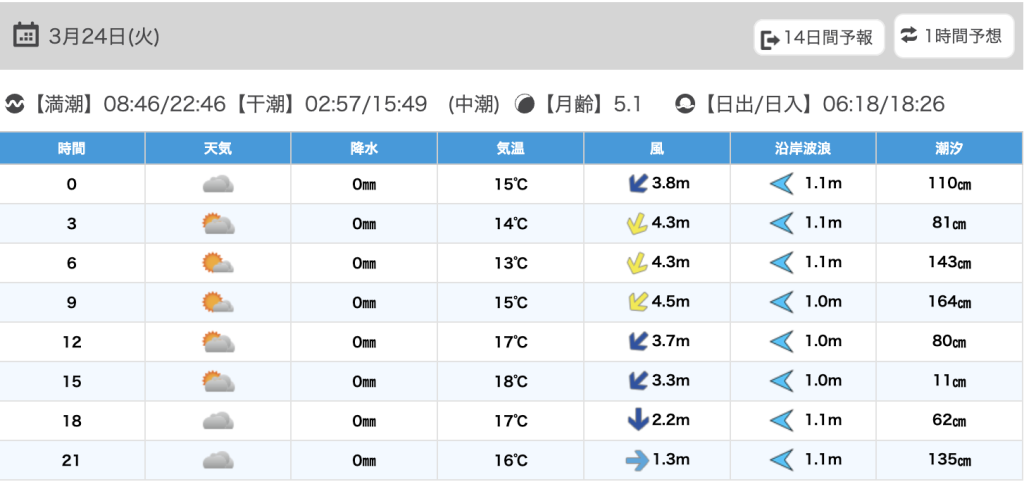Click the partly sunny icon at hour 3
The image size is (1024, 482).
click(218, 224)
